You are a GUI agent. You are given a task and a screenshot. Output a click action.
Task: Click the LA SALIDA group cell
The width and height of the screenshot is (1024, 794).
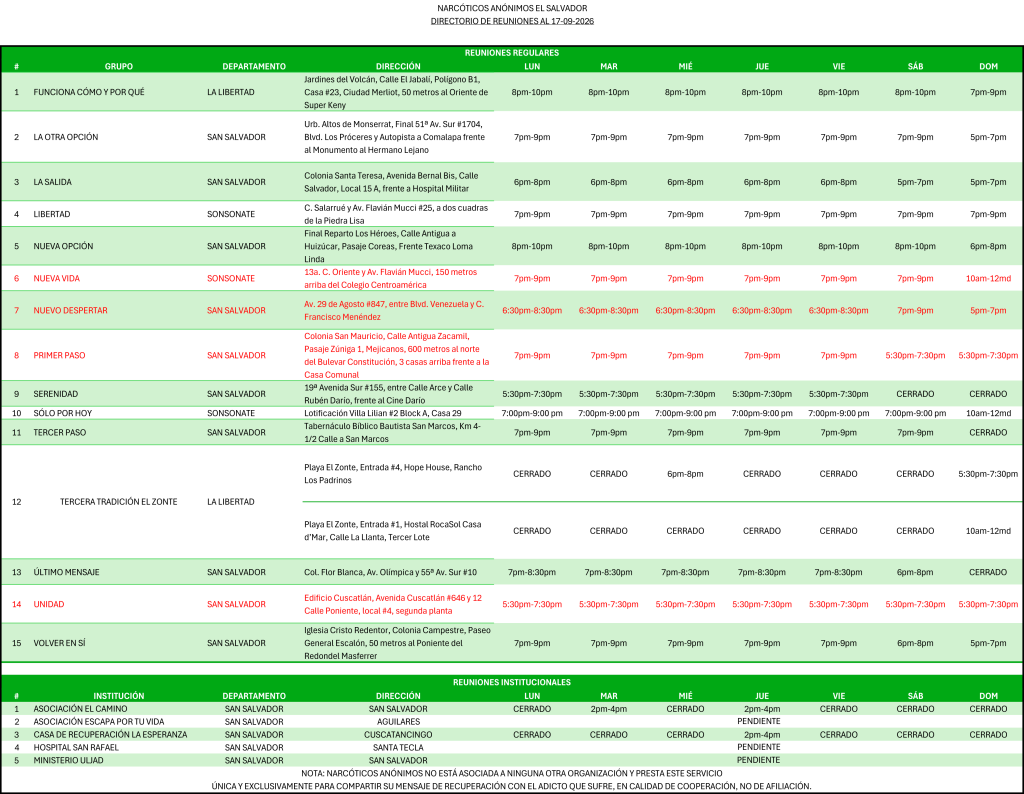(x=52, y=182)
